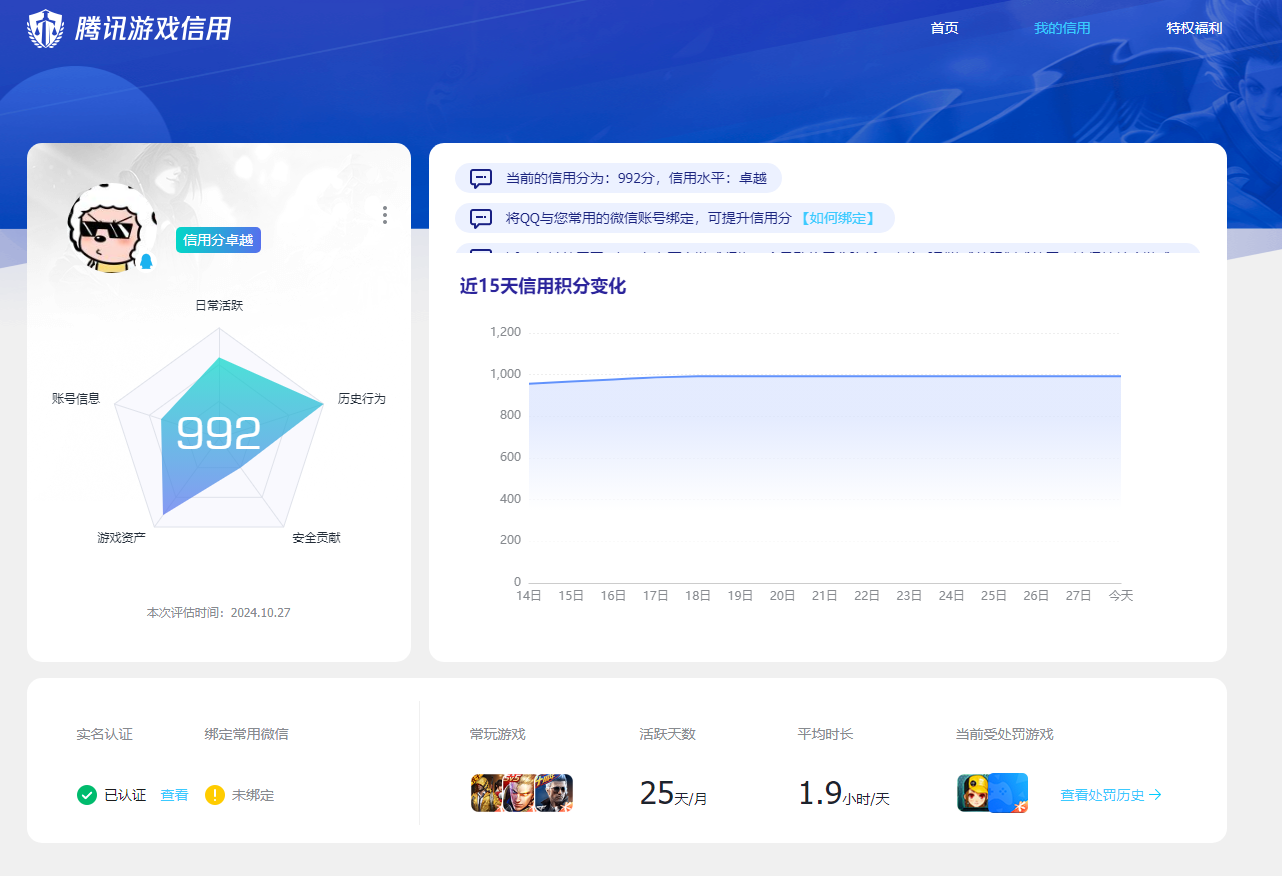Click the 25天/月 active days value
The height and width of the screenshot is (876, 1282).
[x=673, y=794]
